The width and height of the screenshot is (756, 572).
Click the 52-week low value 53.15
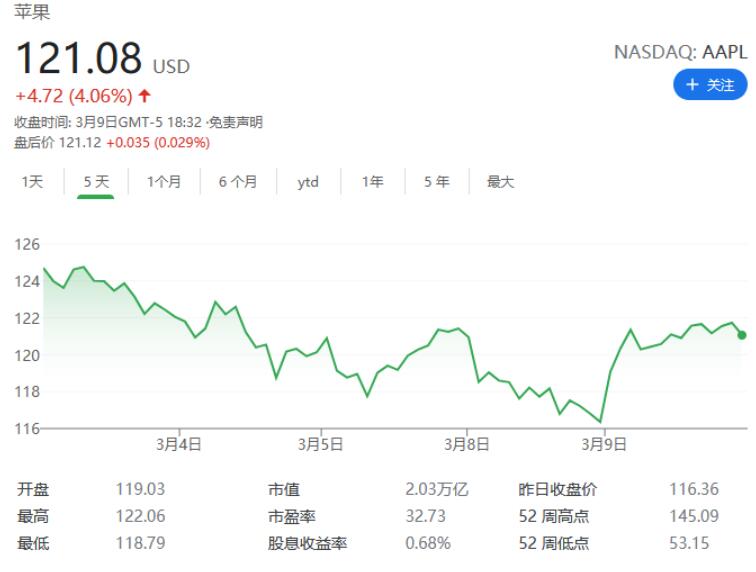click(x=689, y=544)
